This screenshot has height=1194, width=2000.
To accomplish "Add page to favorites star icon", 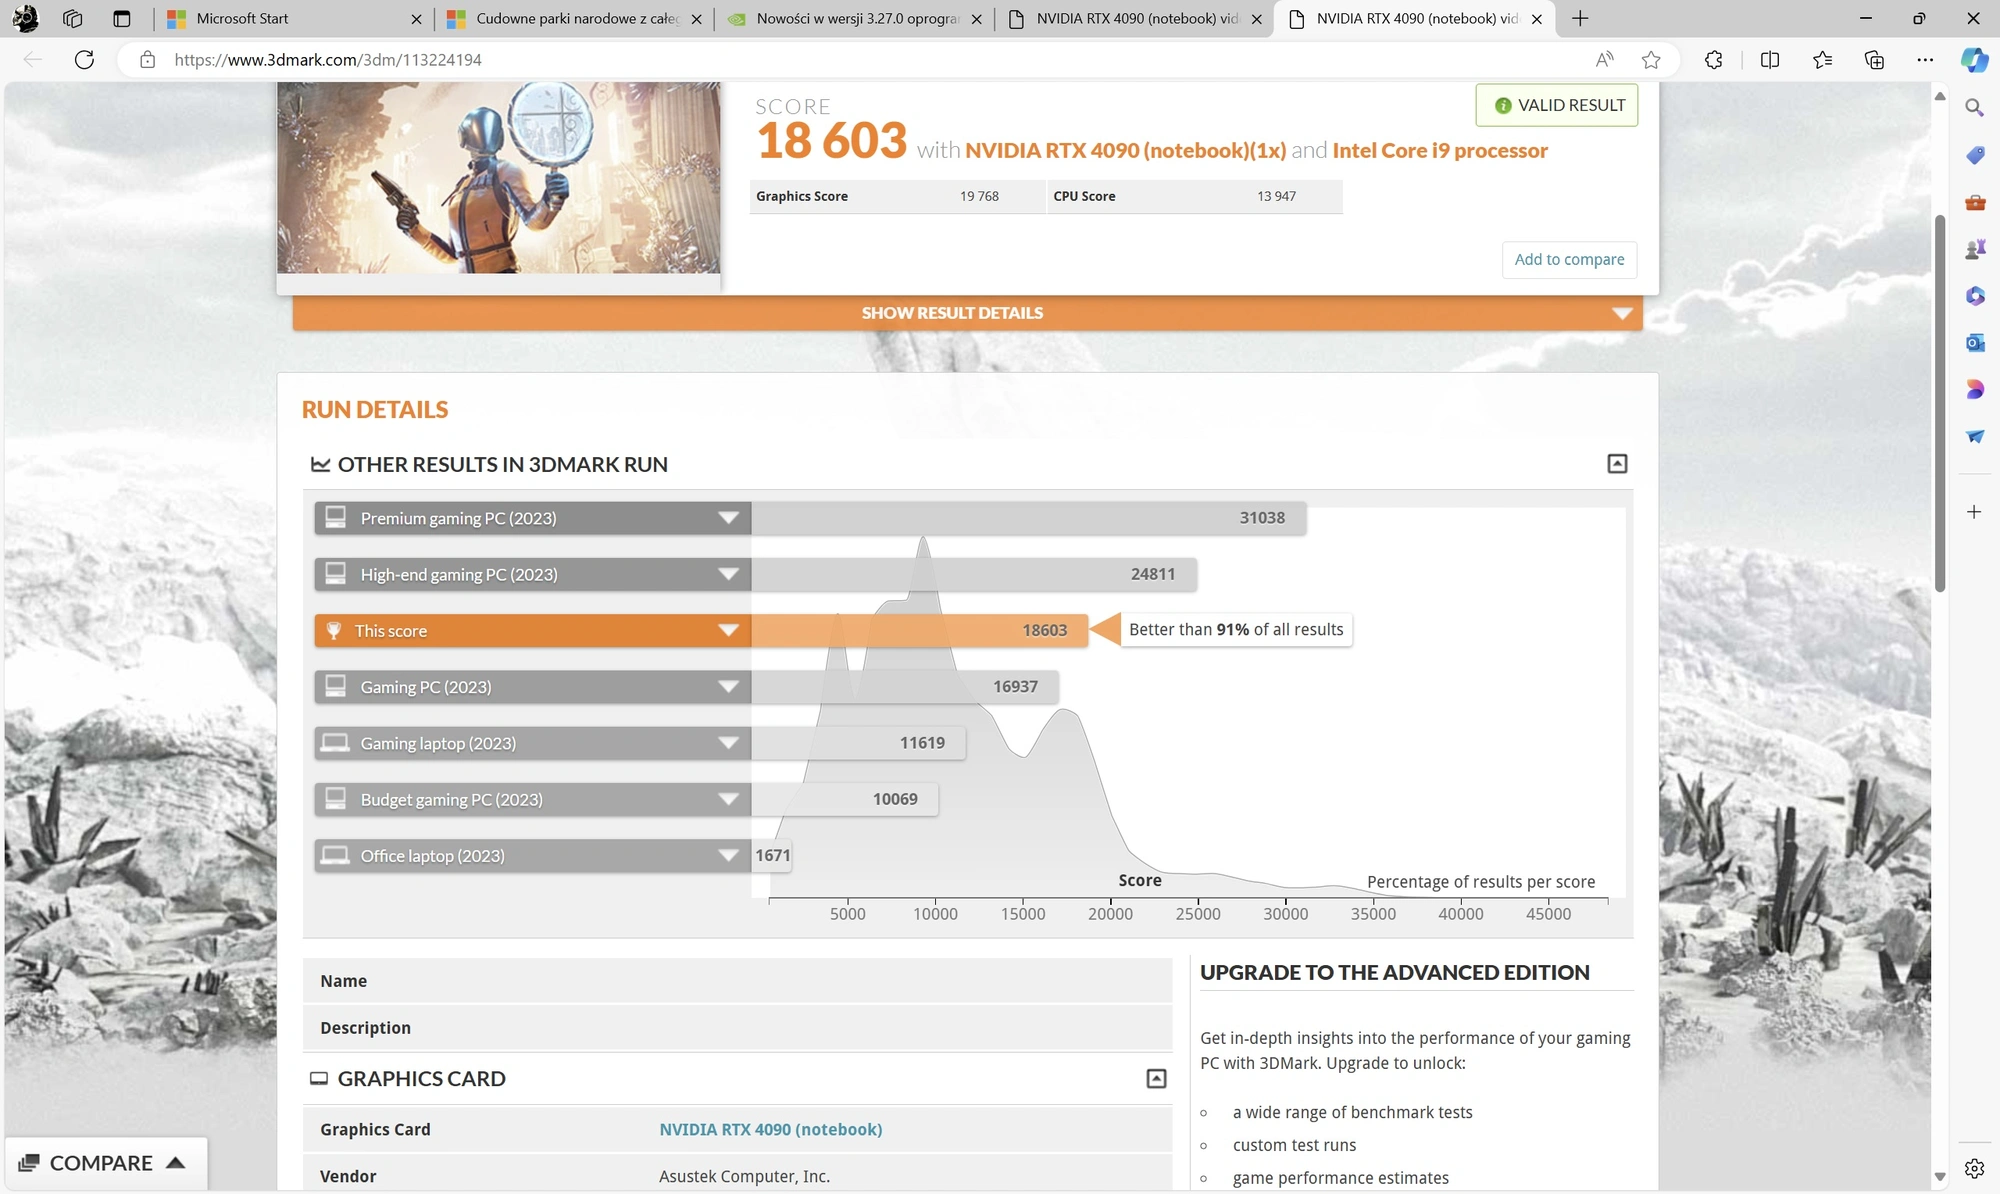I will [x=1651, y=60].
